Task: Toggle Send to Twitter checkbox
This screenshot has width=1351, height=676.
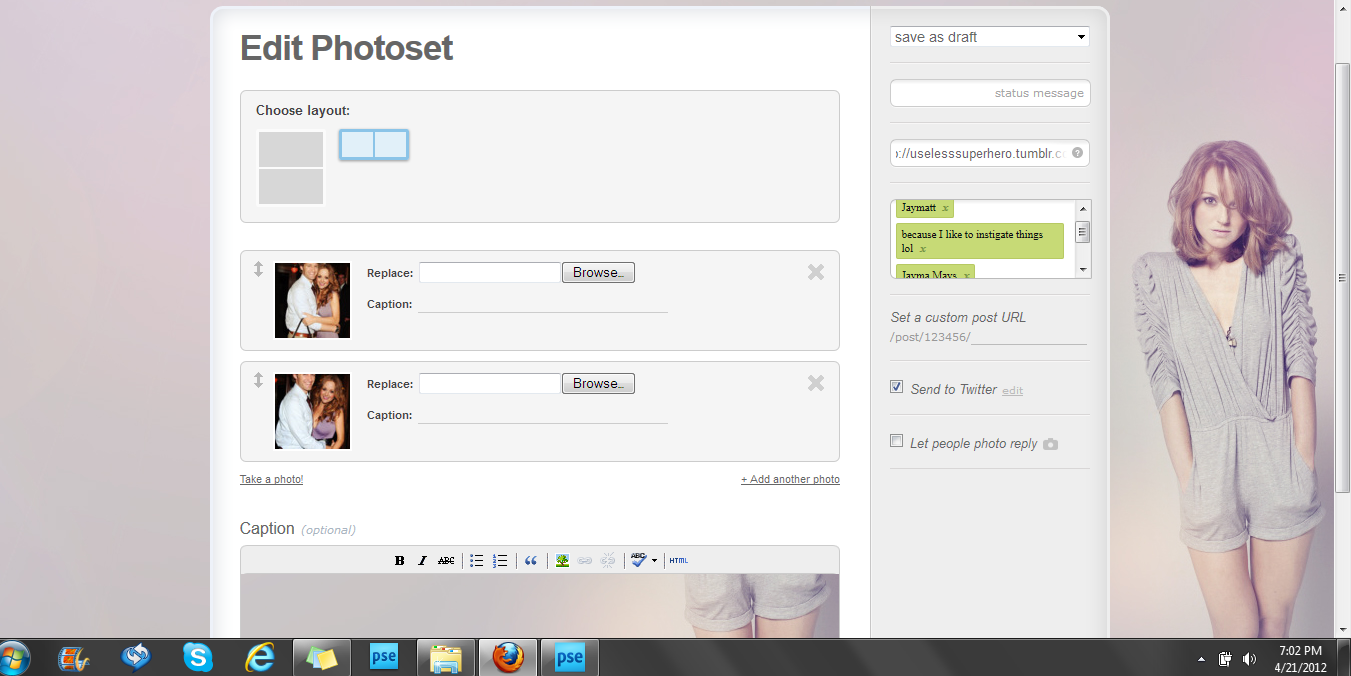Action: point(897,387)
